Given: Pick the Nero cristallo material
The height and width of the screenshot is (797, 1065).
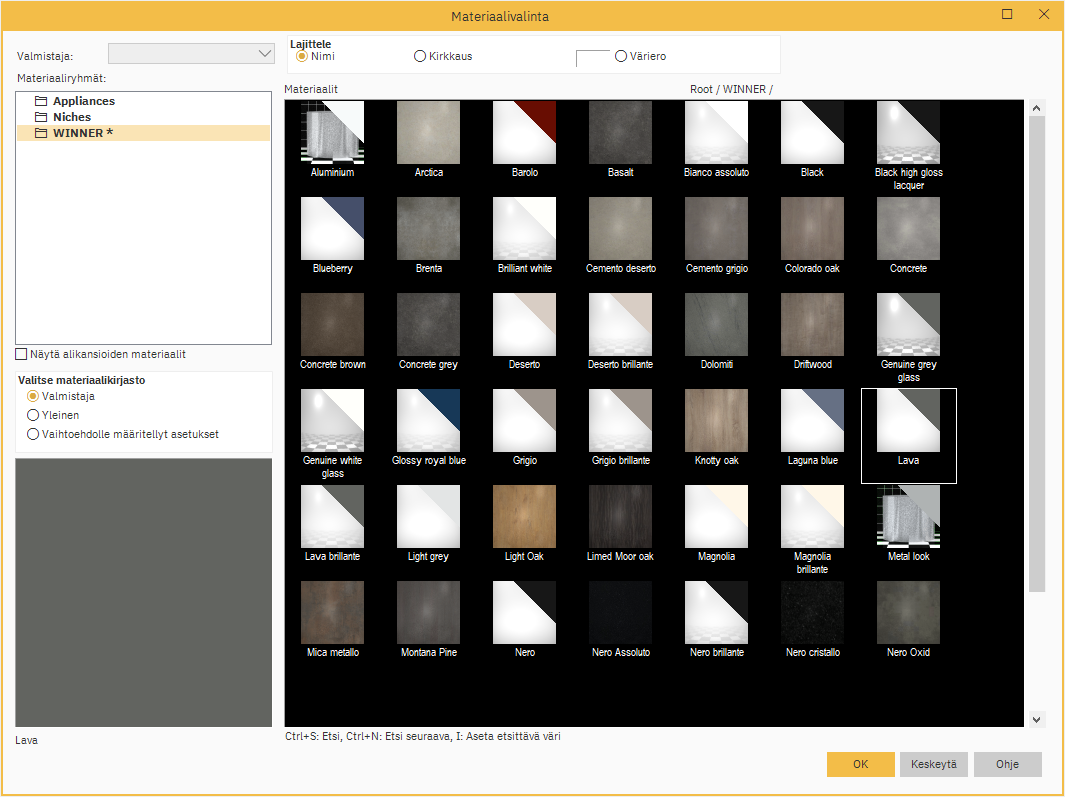Looking at the screenshot, I should pyautogui.click(x=812, y=613).
